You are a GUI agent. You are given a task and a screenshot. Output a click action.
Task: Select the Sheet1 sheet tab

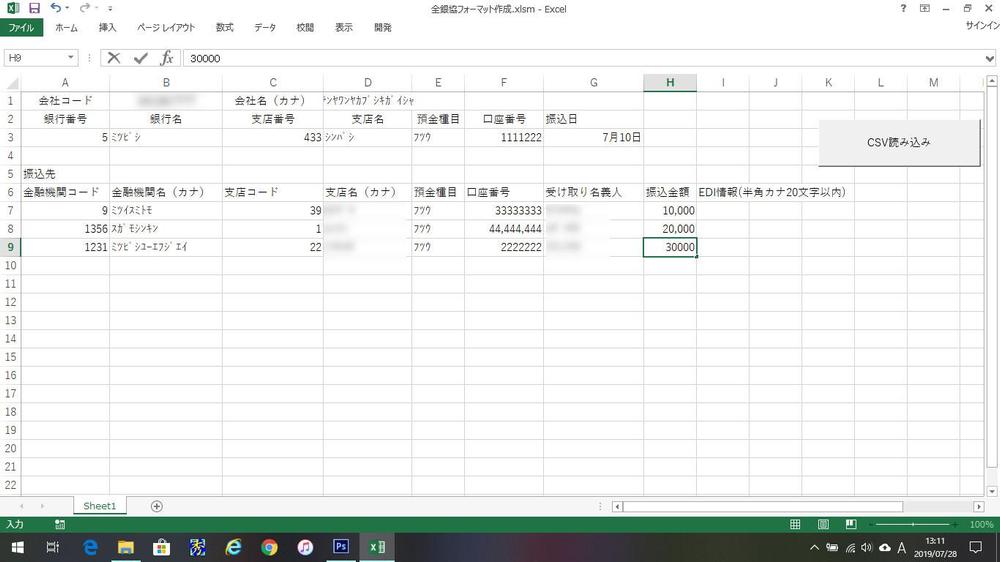coord(99,506)
